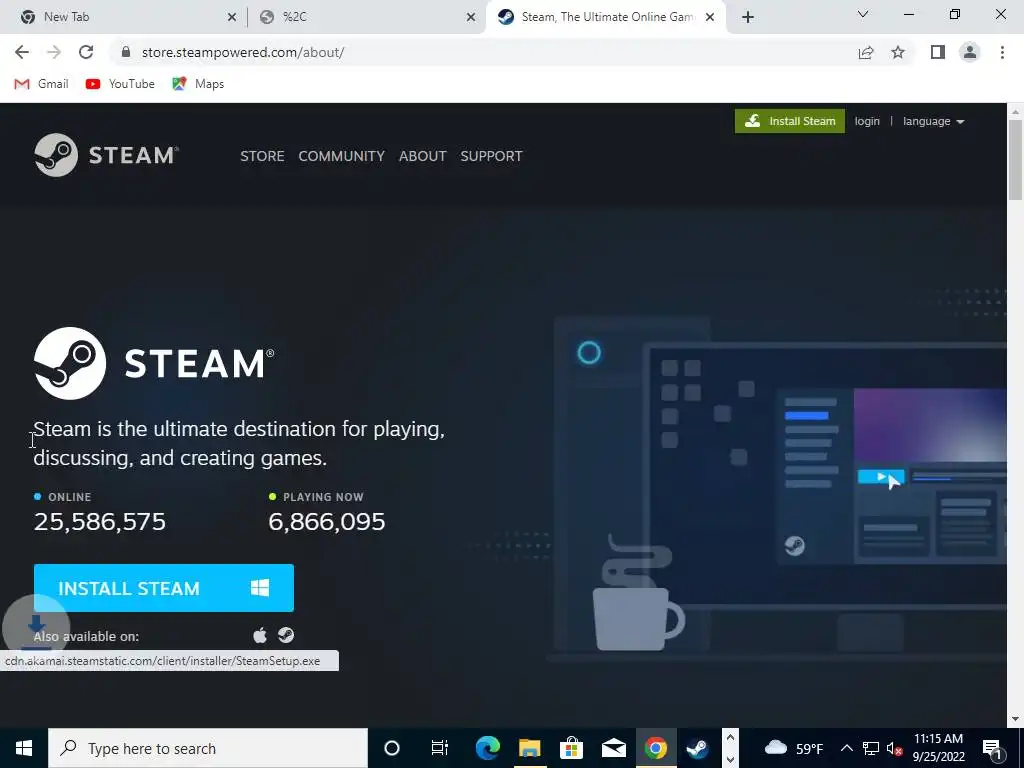Open the STORE menu

pyautogui.click(x=262, y=156)
